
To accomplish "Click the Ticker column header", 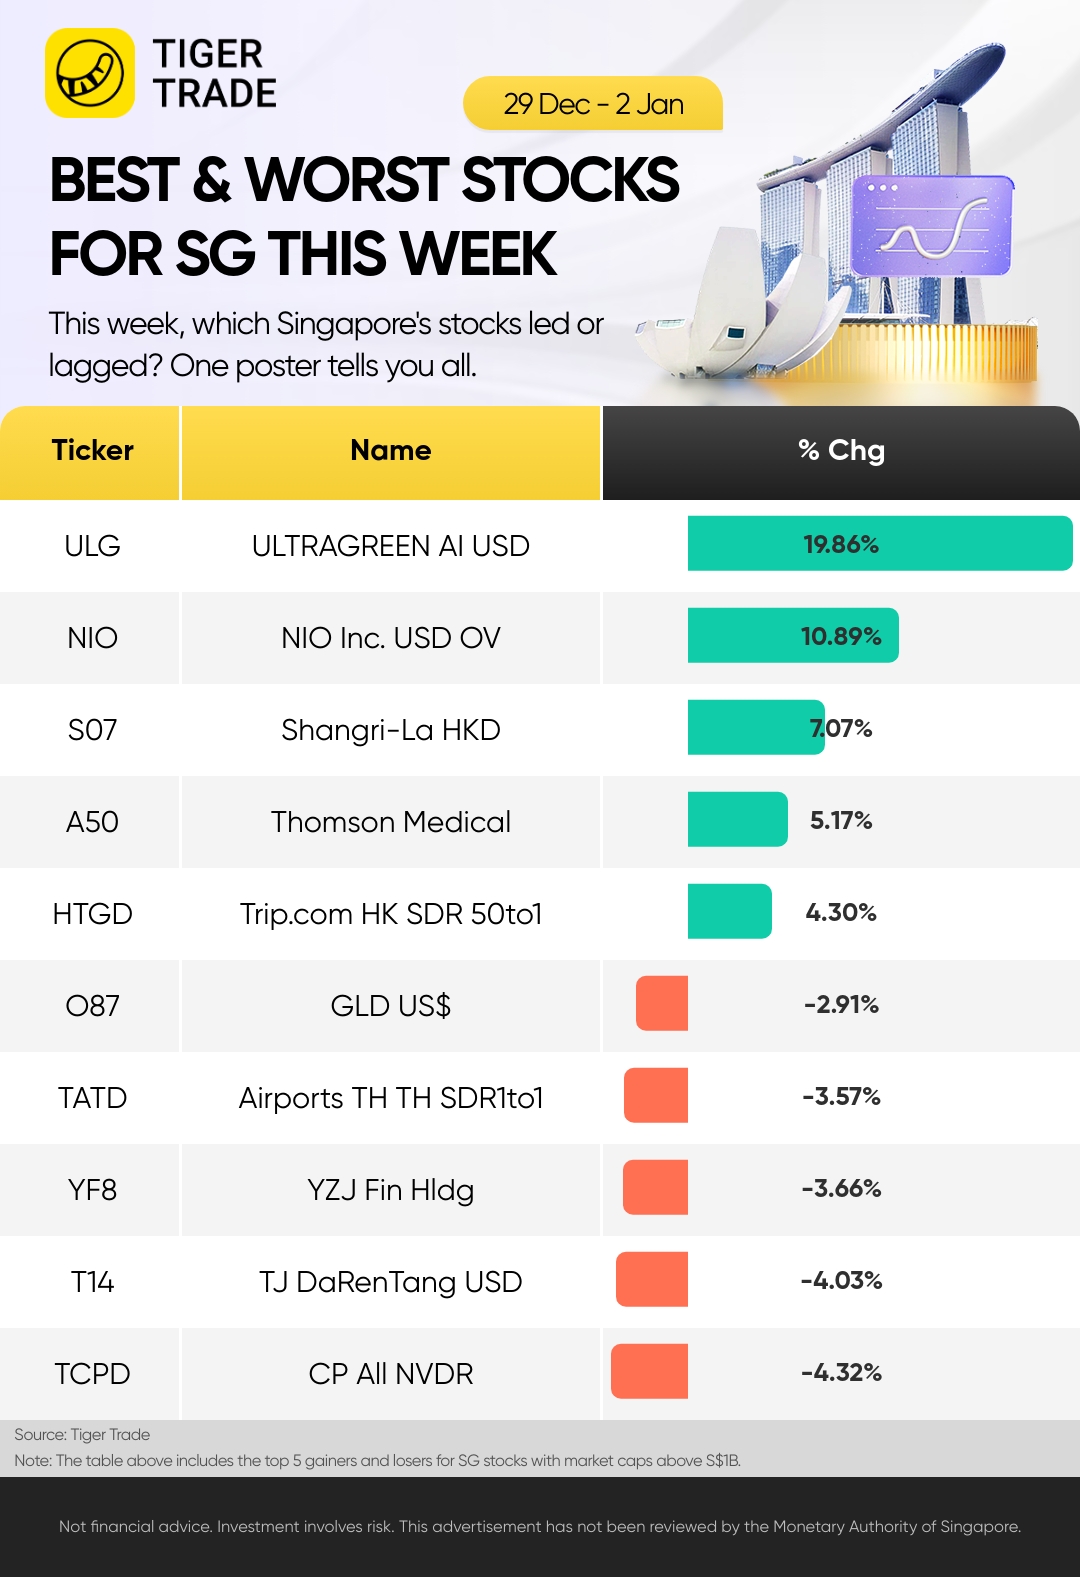I will [x=90, y=452].
